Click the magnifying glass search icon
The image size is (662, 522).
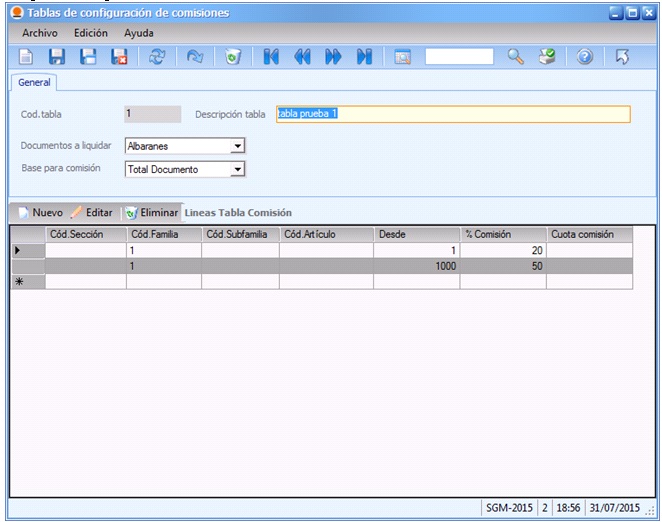pos(515,57)
